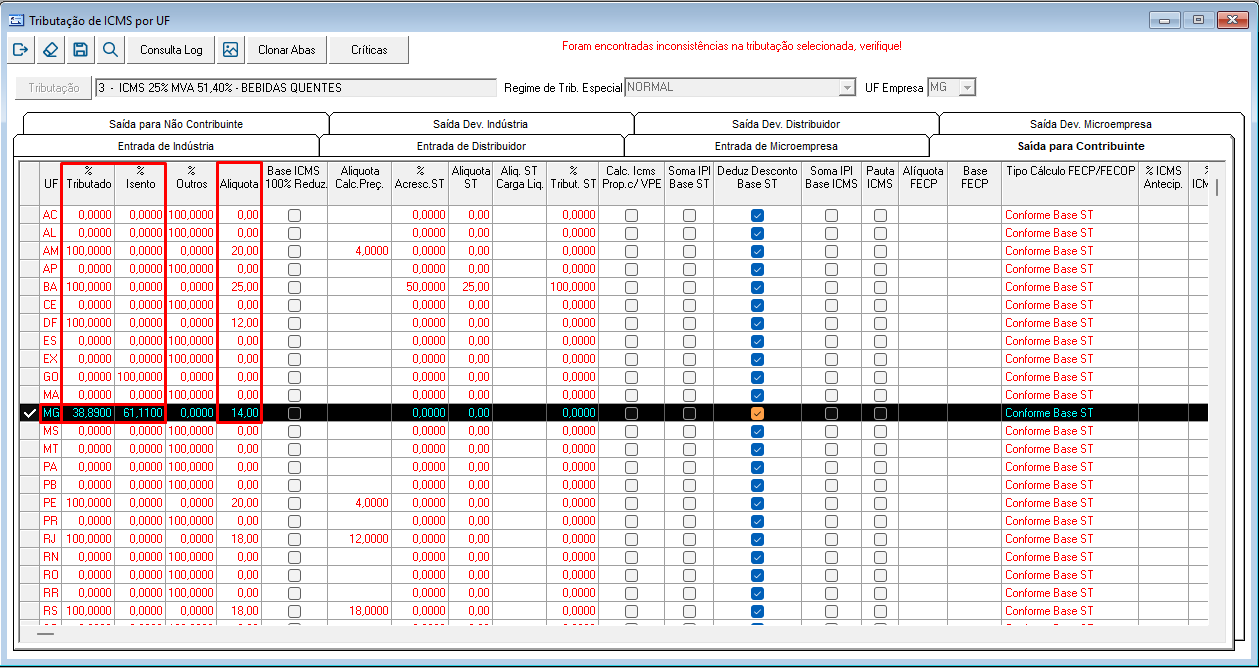Toggle Base ICMS 100% Reduz. checkbox for AC
The height and width of the screenshot is (668, 1259).
click(x=294, y=215)
